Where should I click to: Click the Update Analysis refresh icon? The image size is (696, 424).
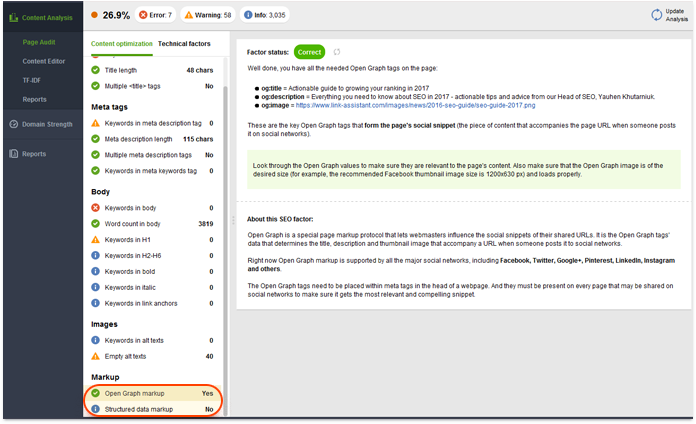[x=656, y=15]
